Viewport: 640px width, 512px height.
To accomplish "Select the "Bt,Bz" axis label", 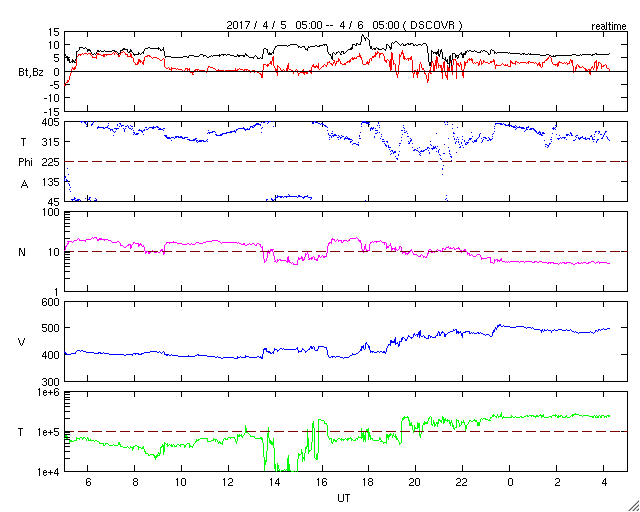I will click(x=31, y=74).
